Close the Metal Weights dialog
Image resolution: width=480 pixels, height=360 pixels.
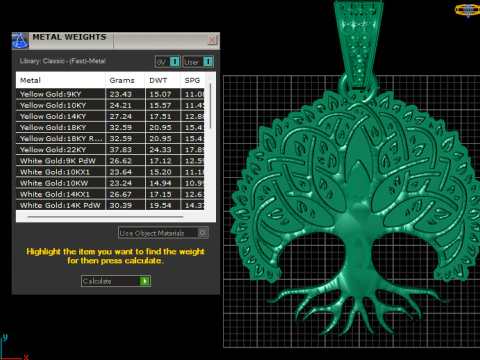tap(212, 40)
